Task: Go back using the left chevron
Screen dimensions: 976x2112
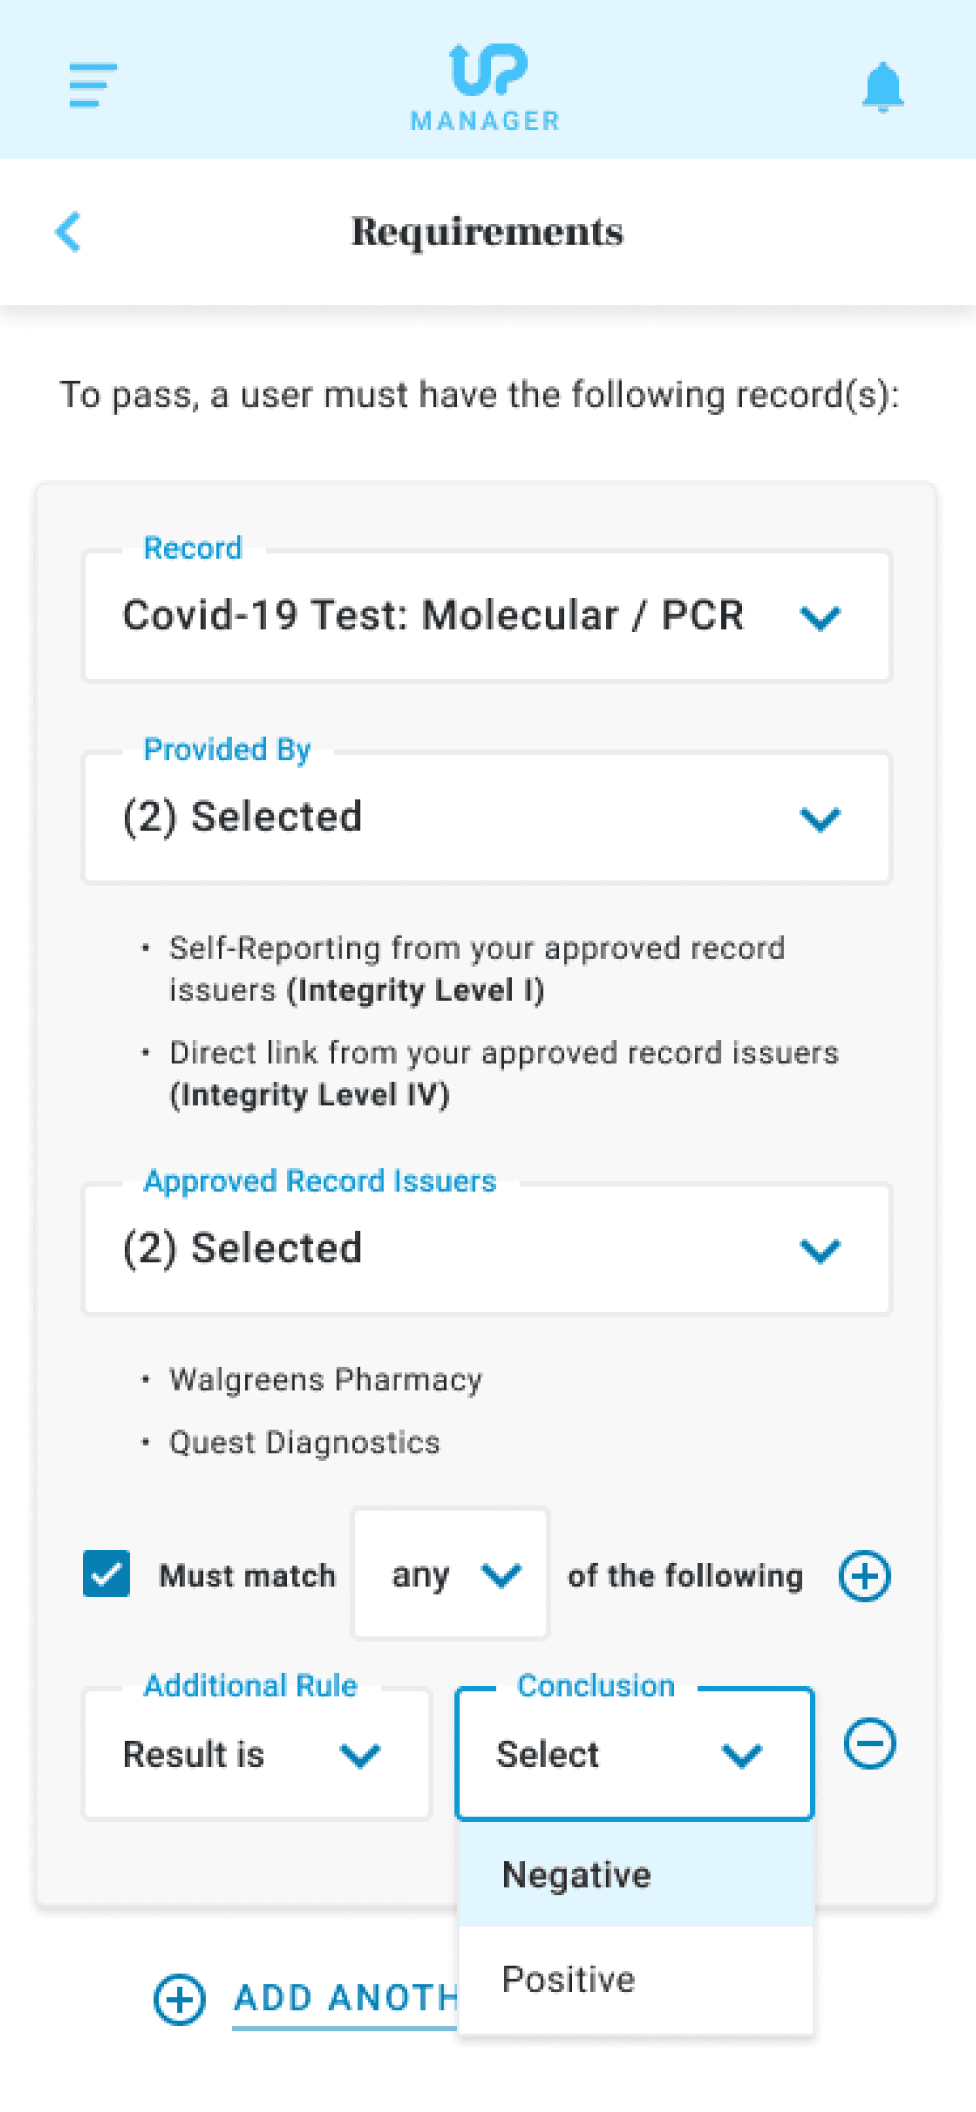Action: (x=68, y=232)
